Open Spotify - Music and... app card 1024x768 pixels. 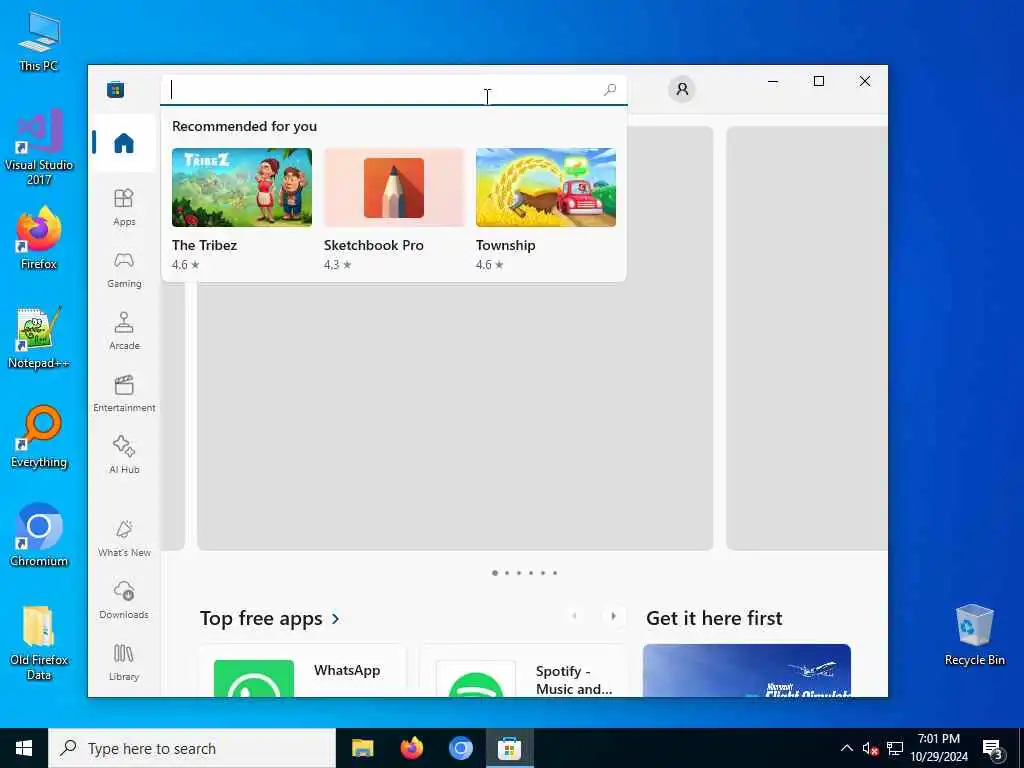pos(523,671)
